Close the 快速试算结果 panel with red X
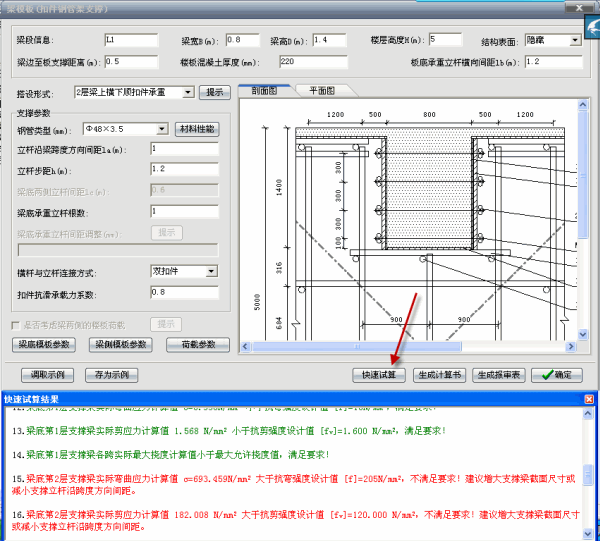Screen dimensions: 600x541 589,399
